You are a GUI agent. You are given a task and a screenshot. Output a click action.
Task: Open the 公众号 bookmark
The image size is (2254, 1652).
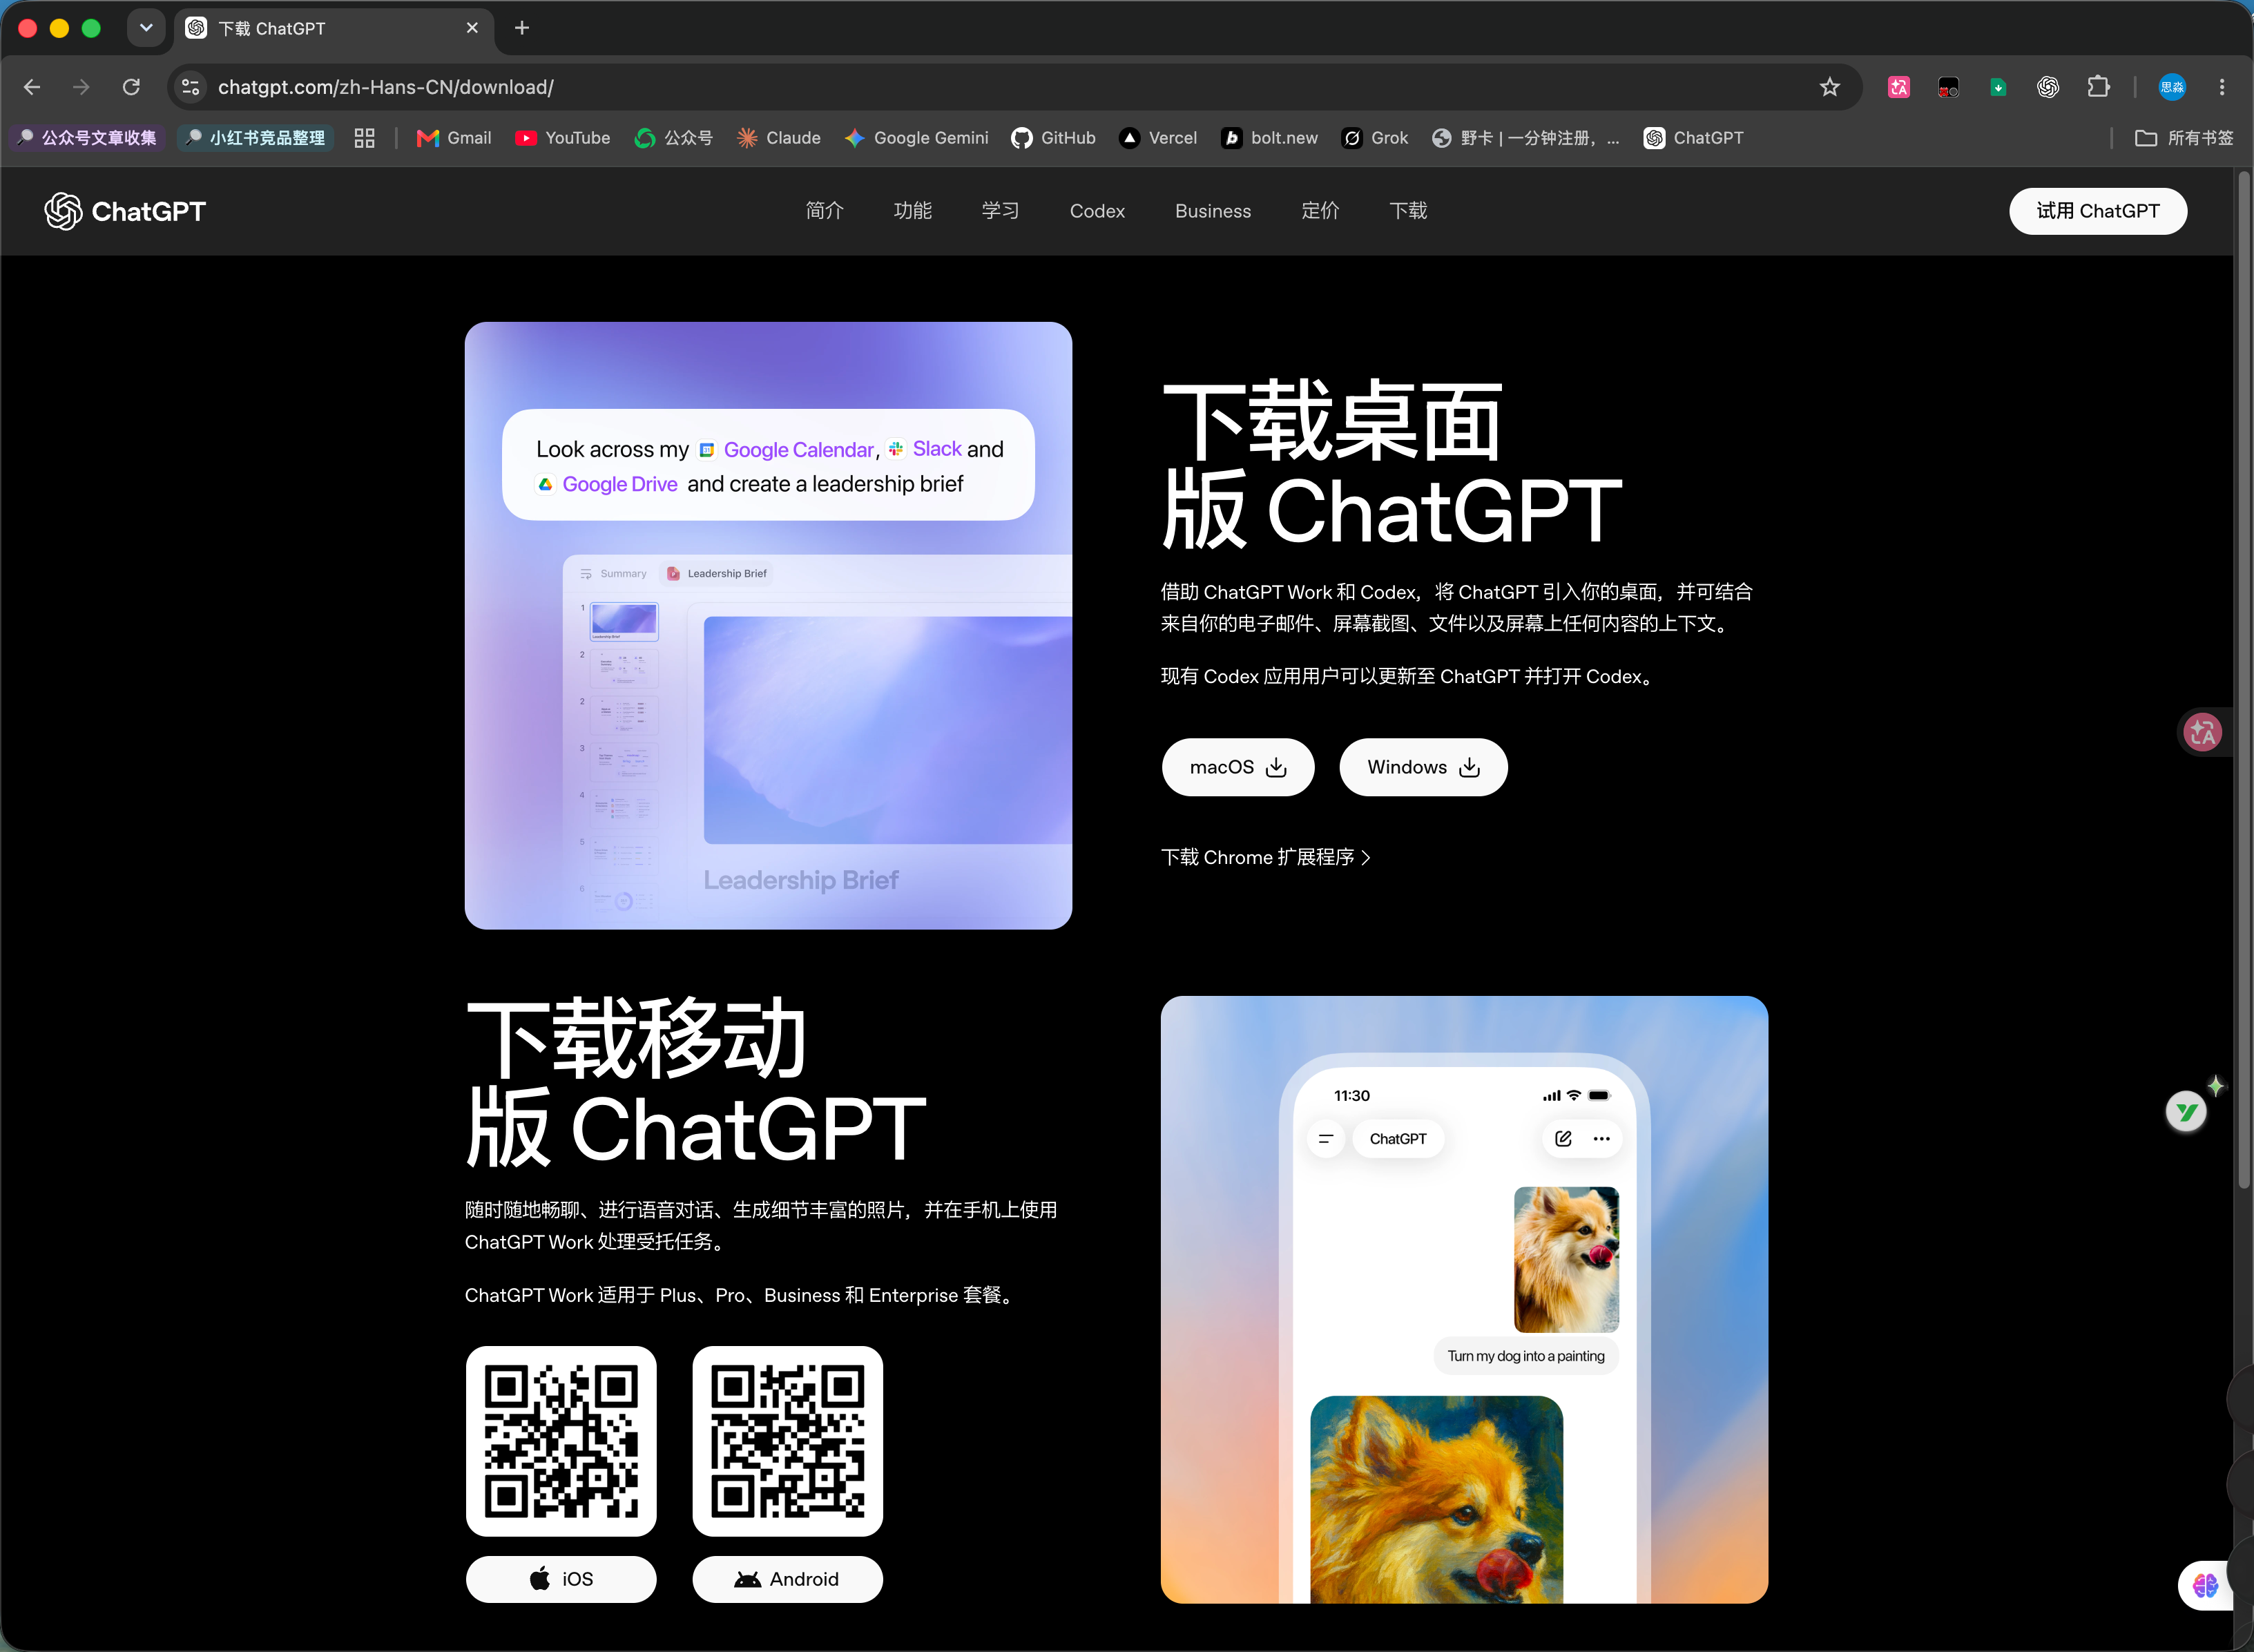[674, 138]
